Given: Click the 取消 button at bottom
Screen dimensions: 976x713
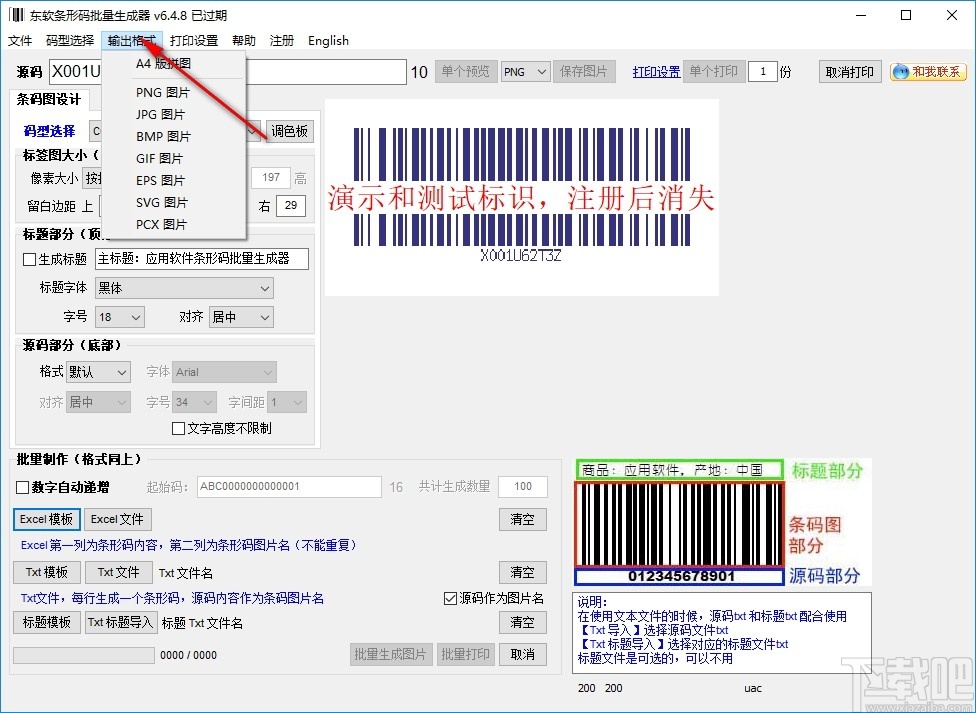Looking at the screenshot, I should tap(523, 654).
